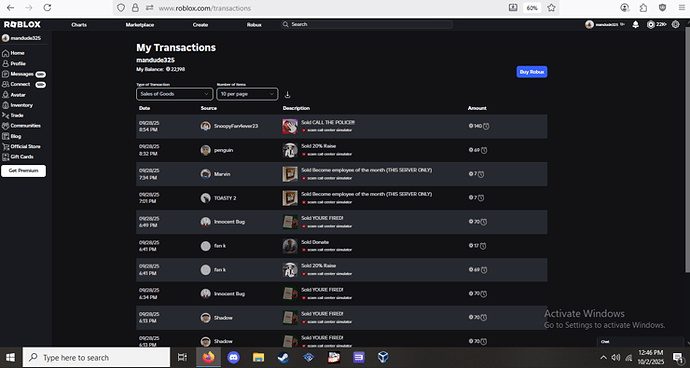This screenshot has width=690, height=368.
Task: Open penguin's profile link
Action: point(224,150)
